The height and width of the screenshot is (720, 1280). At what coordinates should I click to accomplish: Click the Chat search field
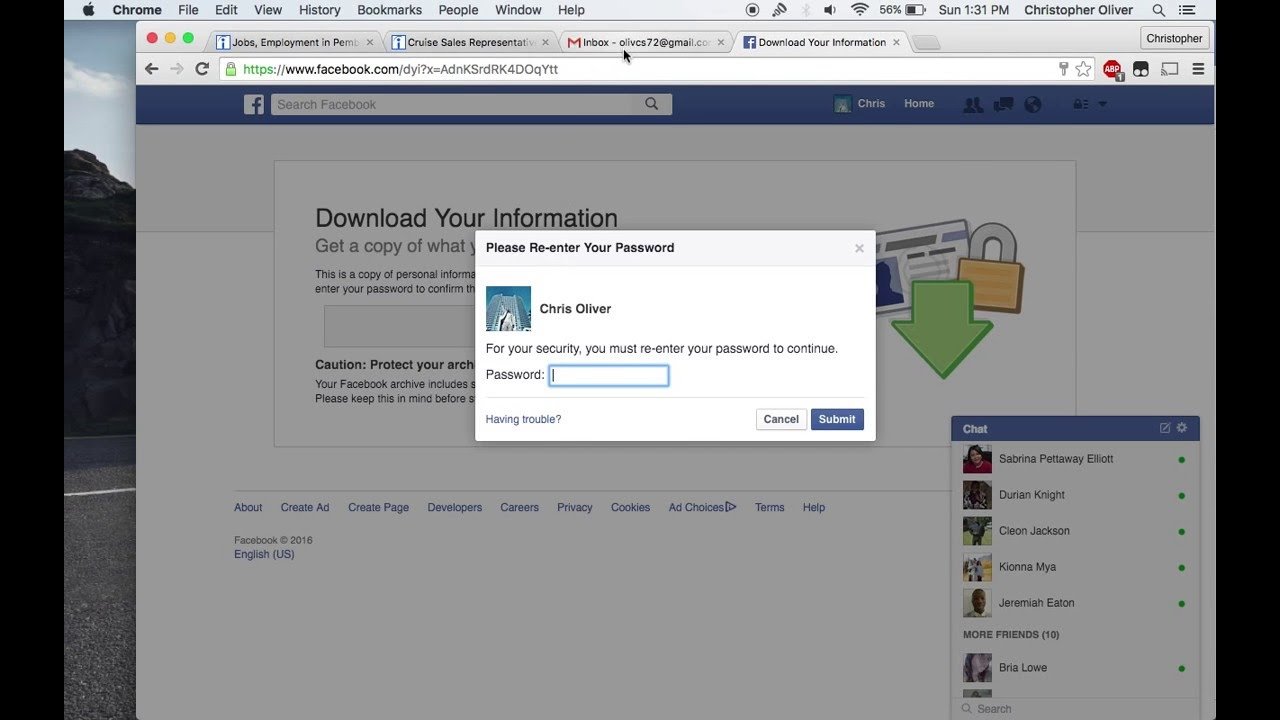click(1075, 709)
